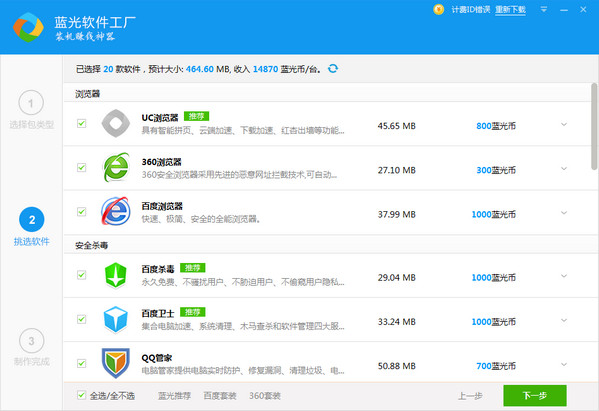Click the QQ管家 title text
599x411 pixels.
157,358
